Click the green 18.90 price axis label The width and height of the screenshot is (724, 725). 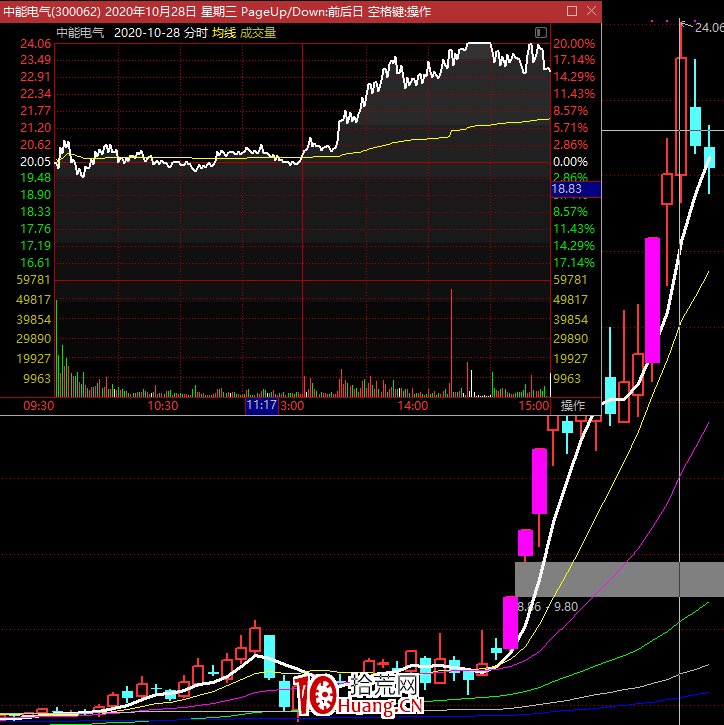[x=36, y=195]
